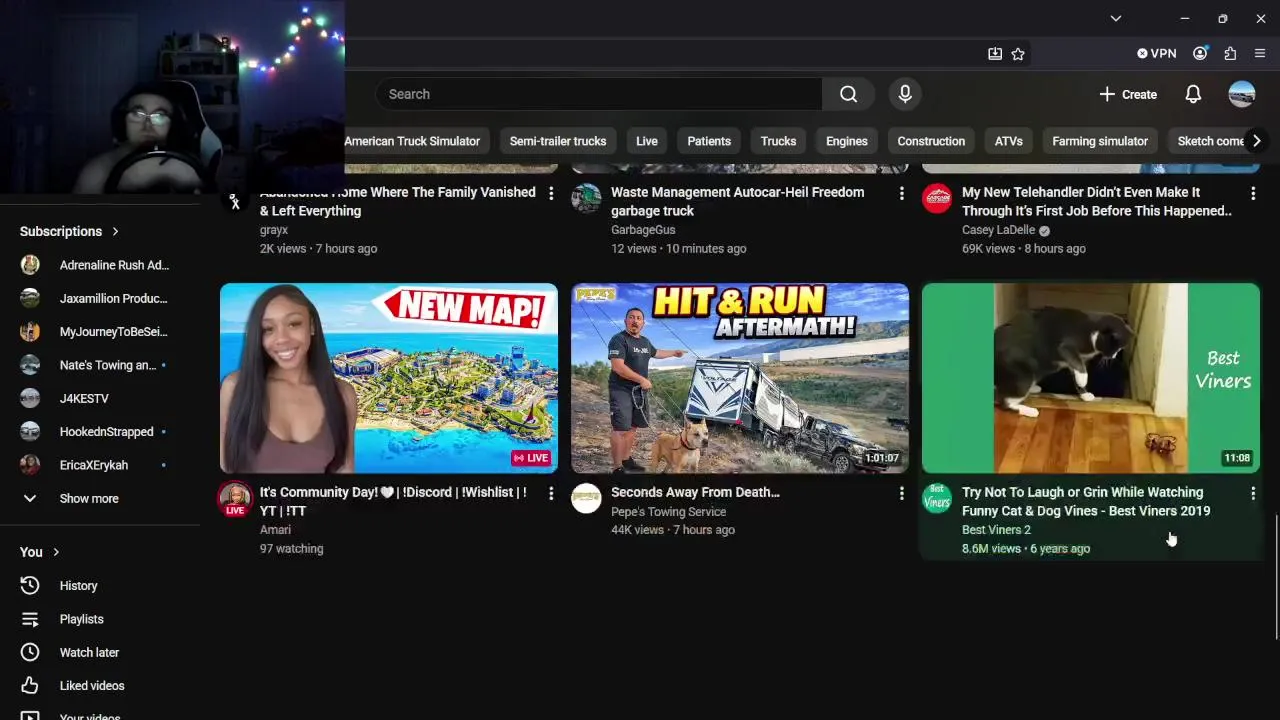This screenshot has width=1280, height=720.
Task: Open Waste Management Autocar-Heil title
Action: [738, 201]
